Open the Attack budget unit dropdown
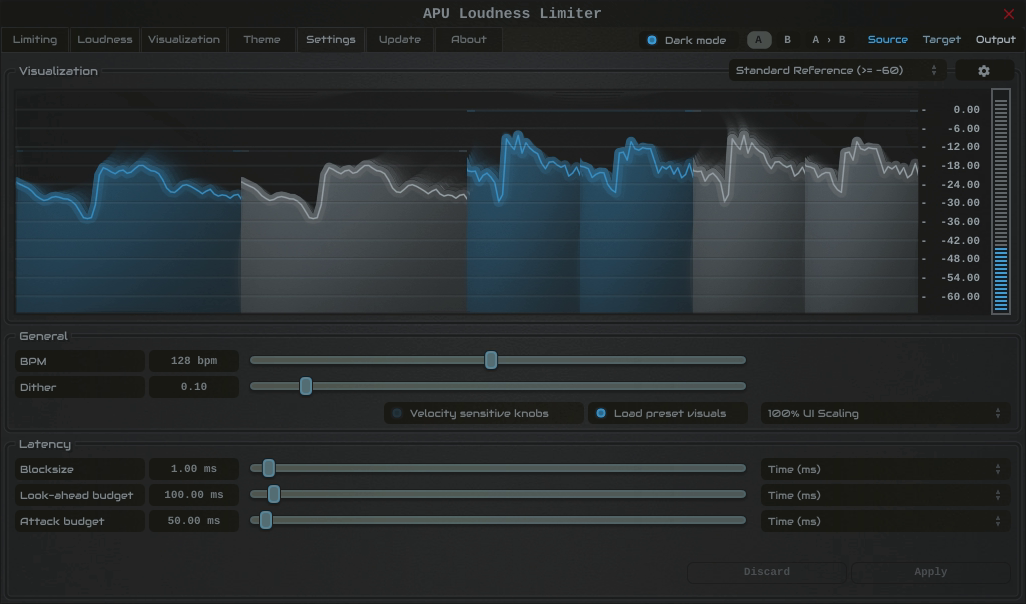1026x604 pixels. coord(885,522)
